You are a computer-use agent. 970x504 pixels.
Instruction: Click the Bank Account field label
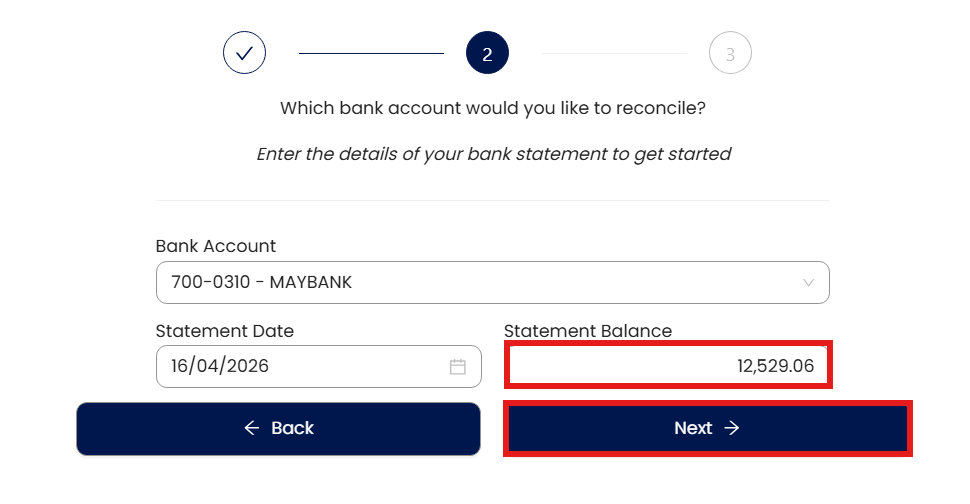pos(216,246)
